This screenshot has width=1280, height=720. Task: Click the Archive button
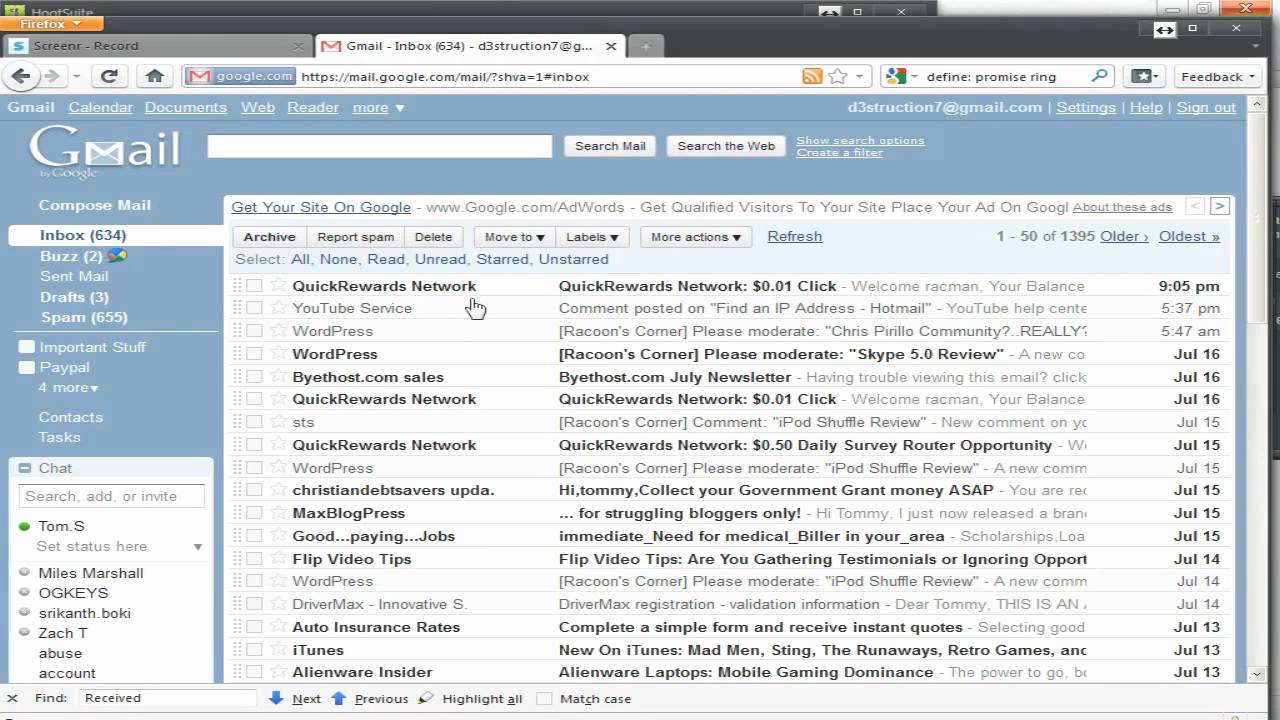269,237
